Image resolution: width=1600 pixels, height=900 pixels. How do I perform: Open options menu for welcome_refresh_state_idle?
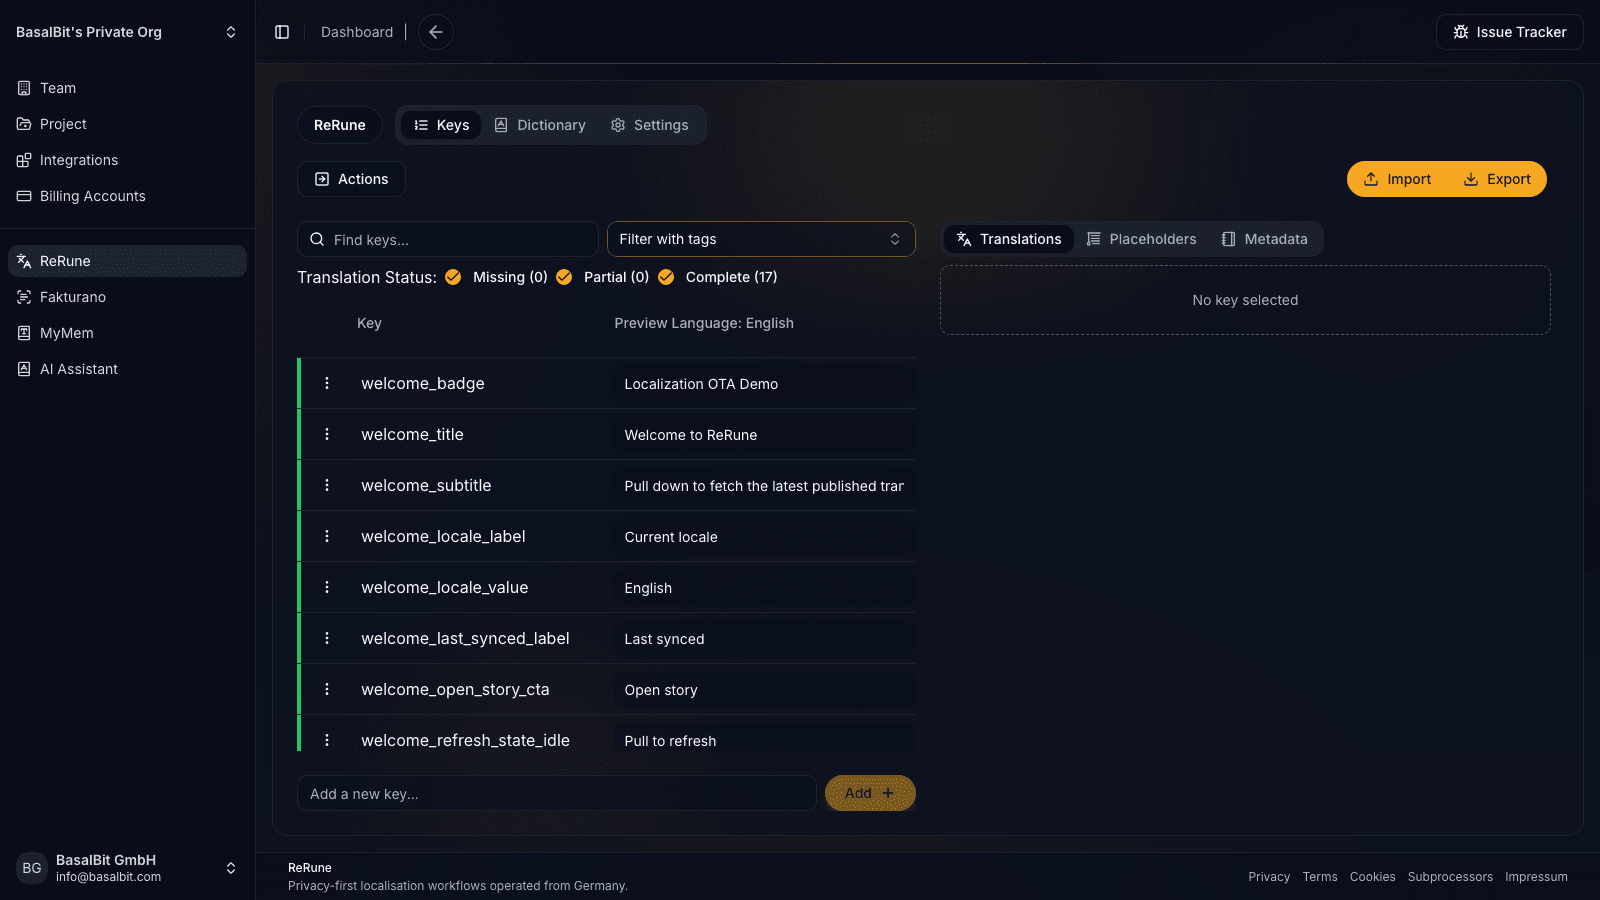(327, 740)
